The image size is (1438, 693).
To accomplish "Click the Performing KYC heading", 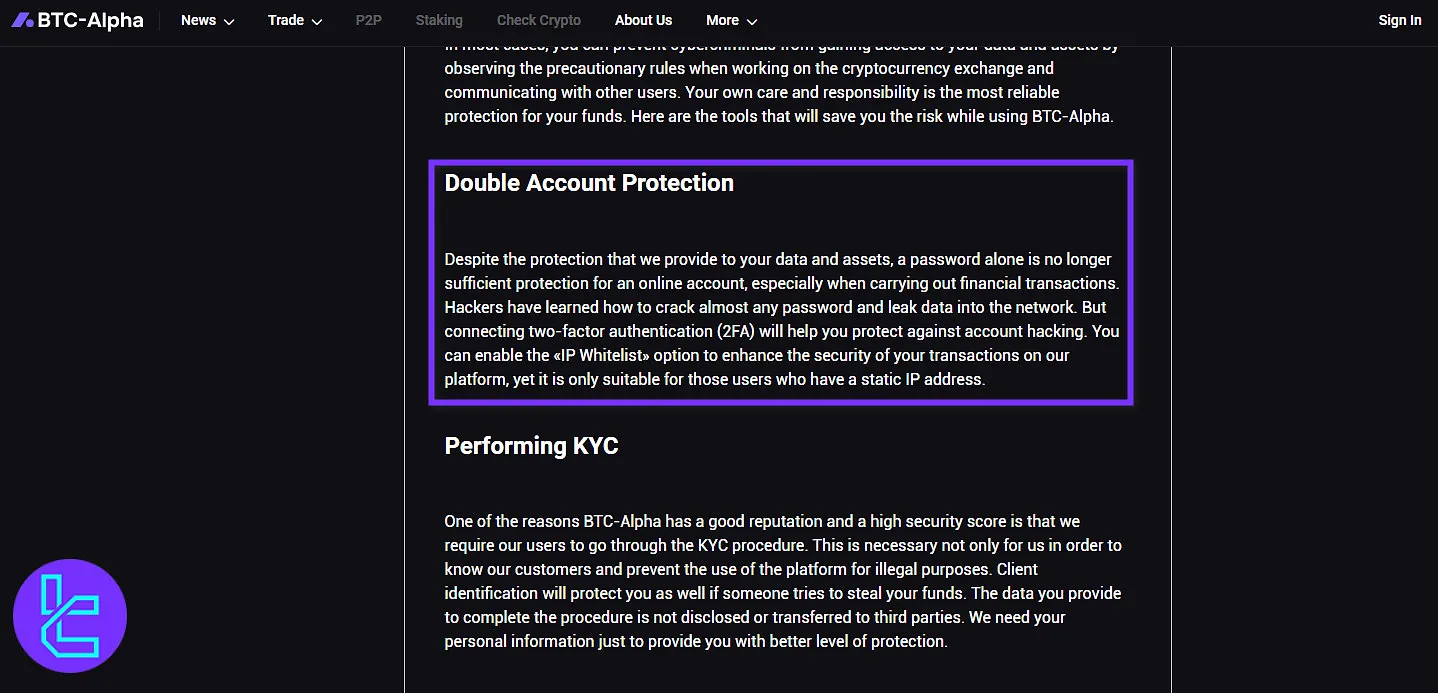I will [531, 446].
